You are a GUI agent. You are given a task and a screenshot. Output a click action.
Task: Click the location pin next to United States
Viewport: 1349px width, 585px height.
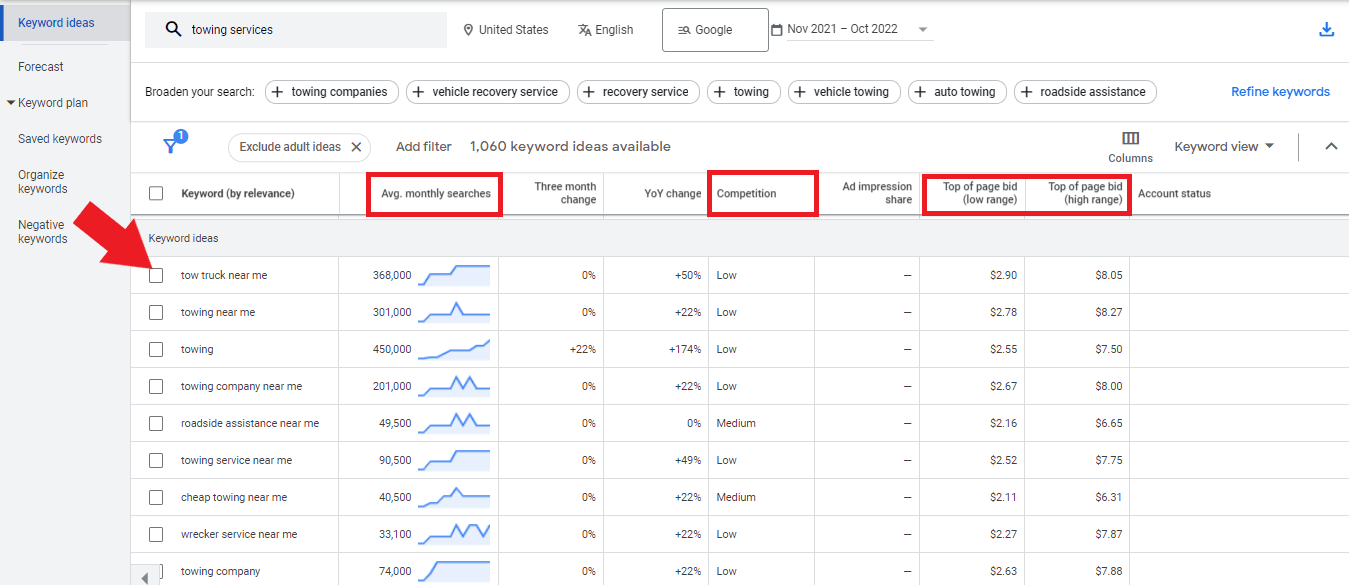[x=466, y=29]
